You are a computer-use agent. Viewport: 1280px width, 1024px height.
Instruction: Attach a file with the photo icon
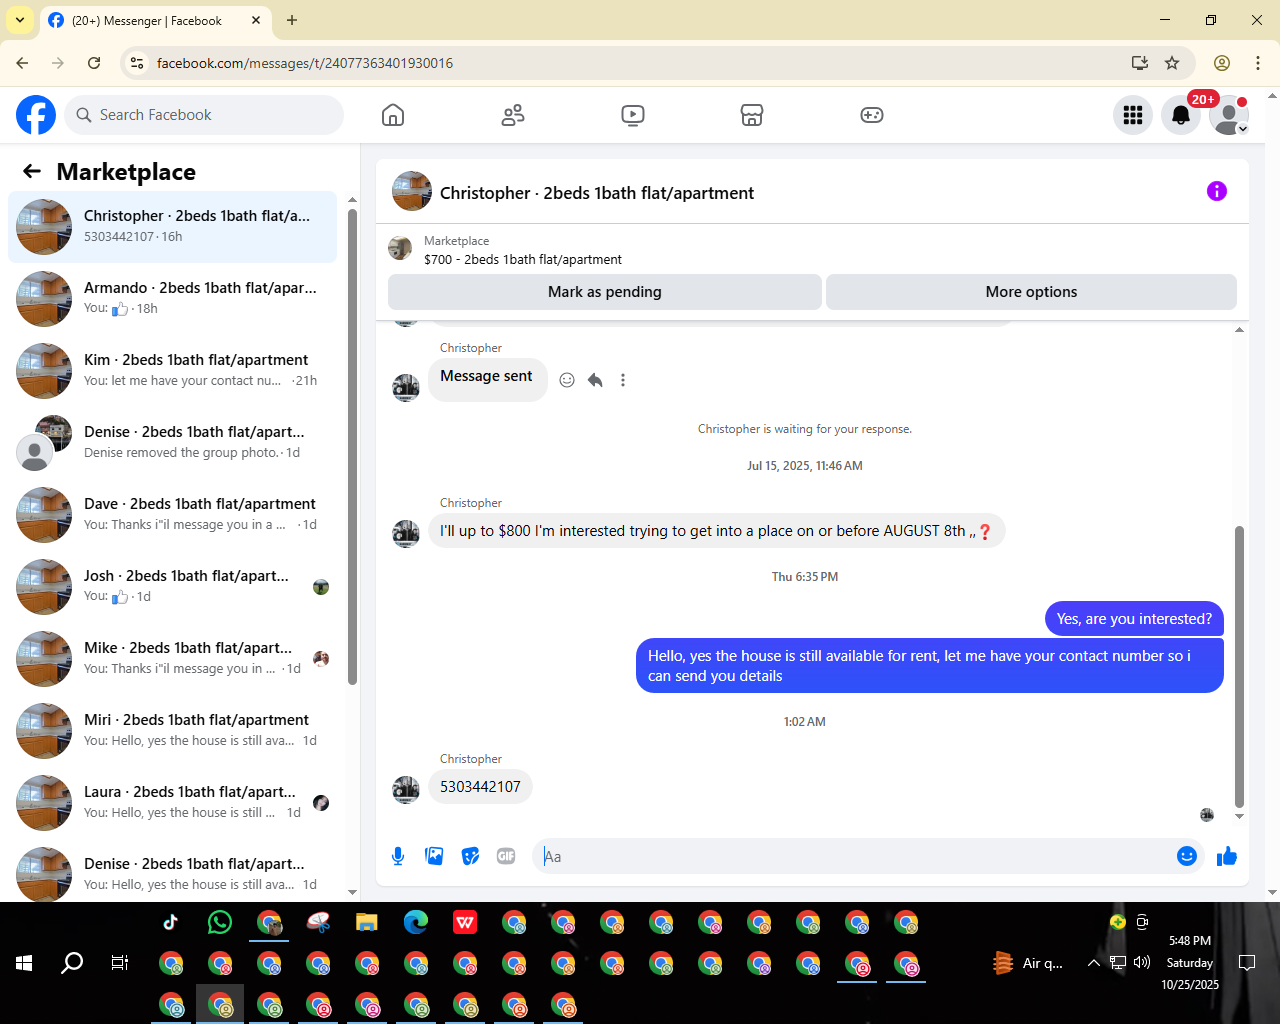tap(434, 856)
